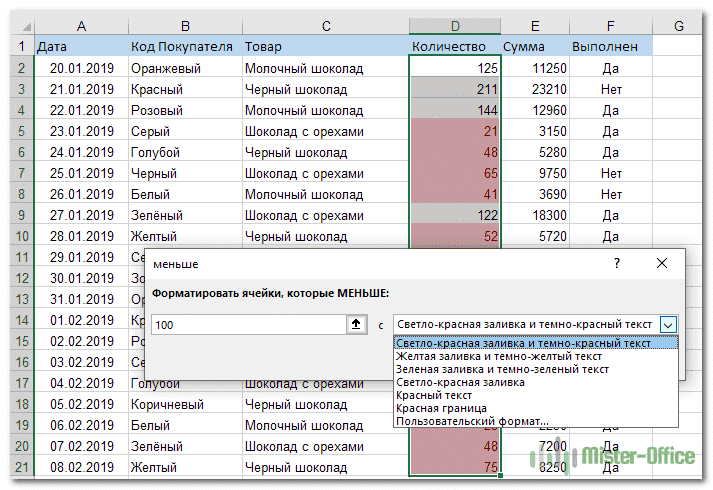
Task: Click the range selector collapse arrow icon
Action: [355, 324]
